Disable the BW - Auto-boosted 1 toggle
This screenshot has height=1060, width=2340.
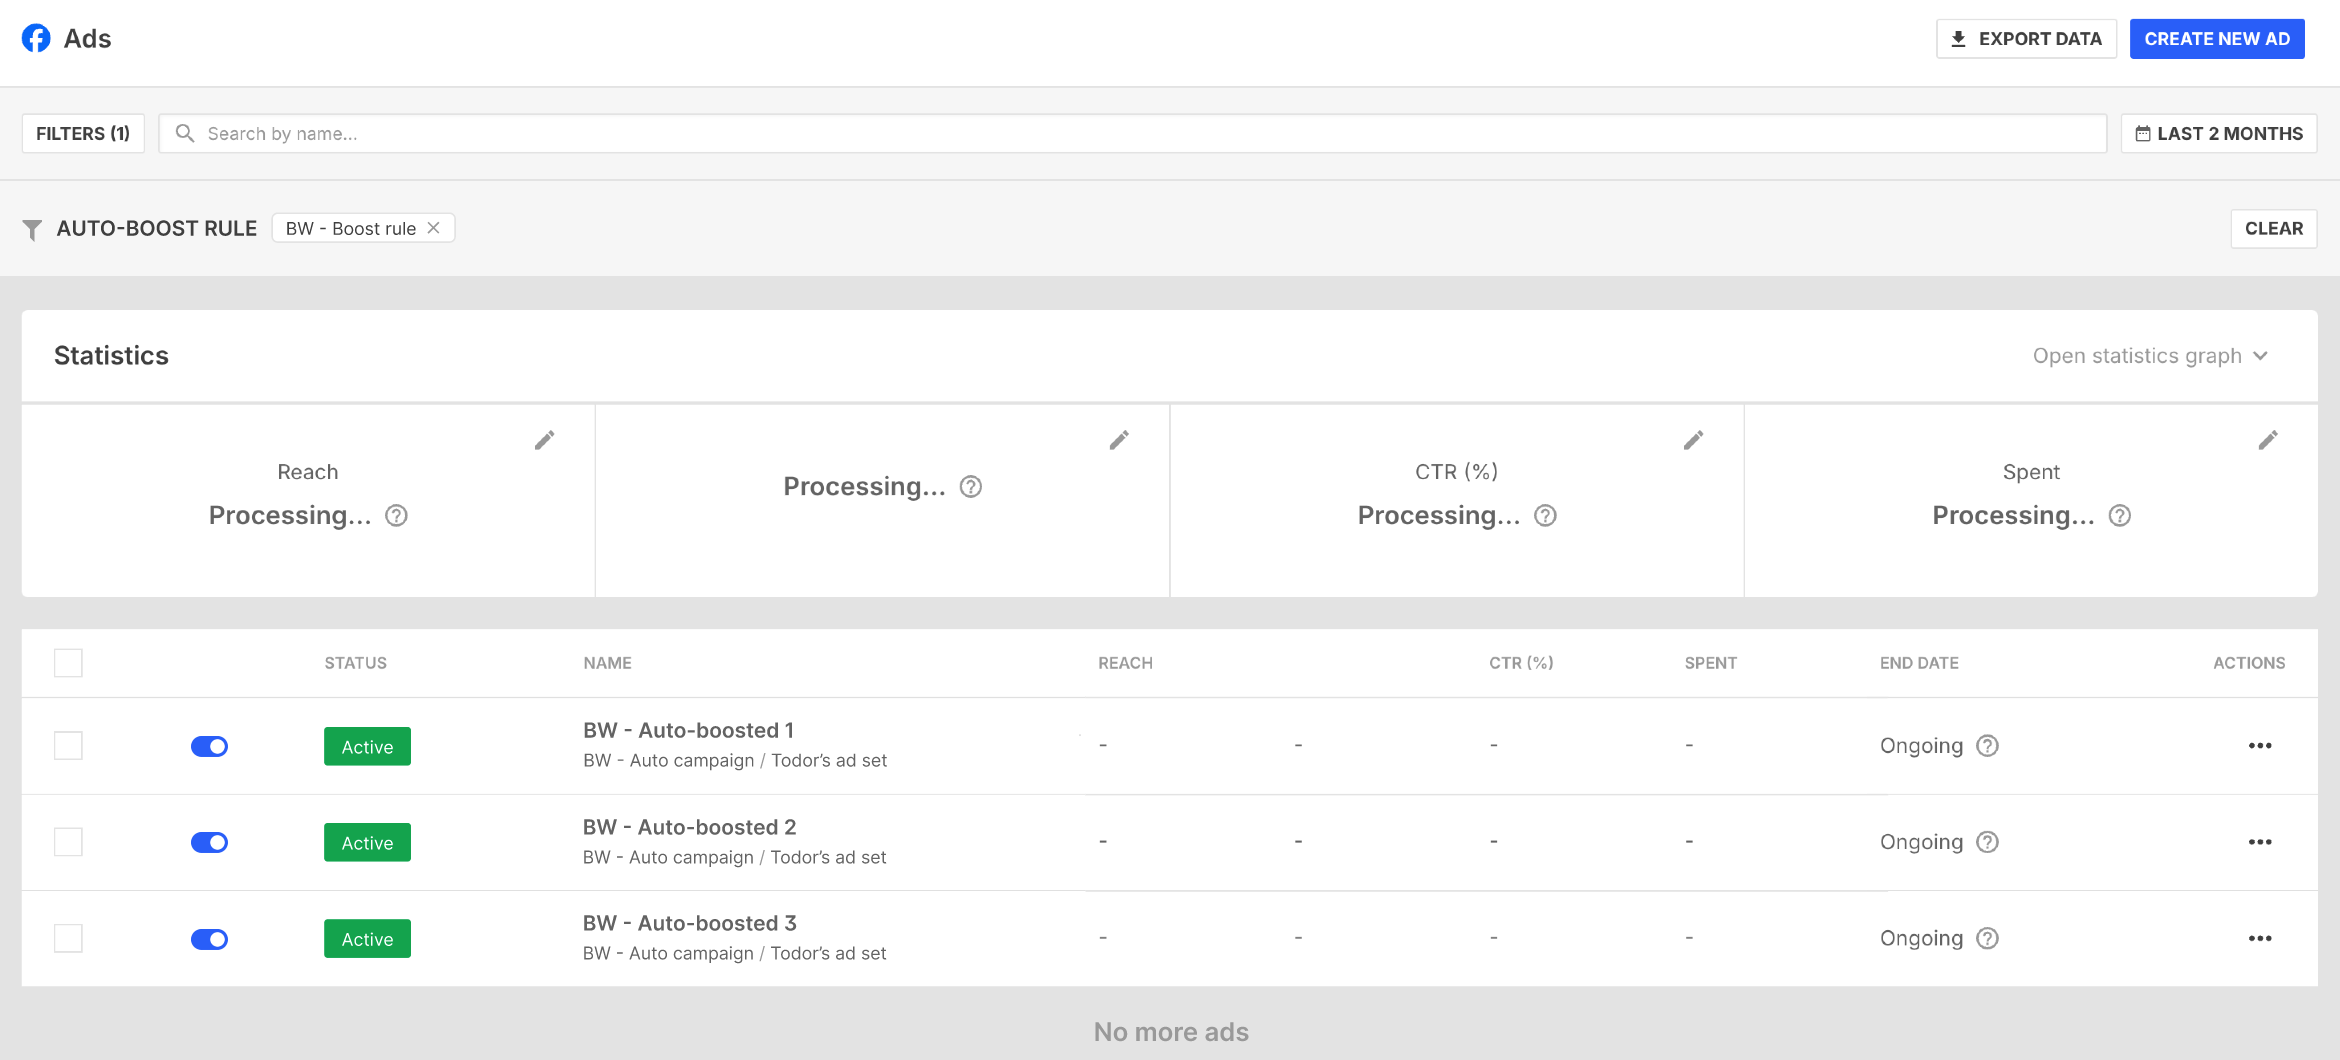pyautogui.click(x=210, y=747)
